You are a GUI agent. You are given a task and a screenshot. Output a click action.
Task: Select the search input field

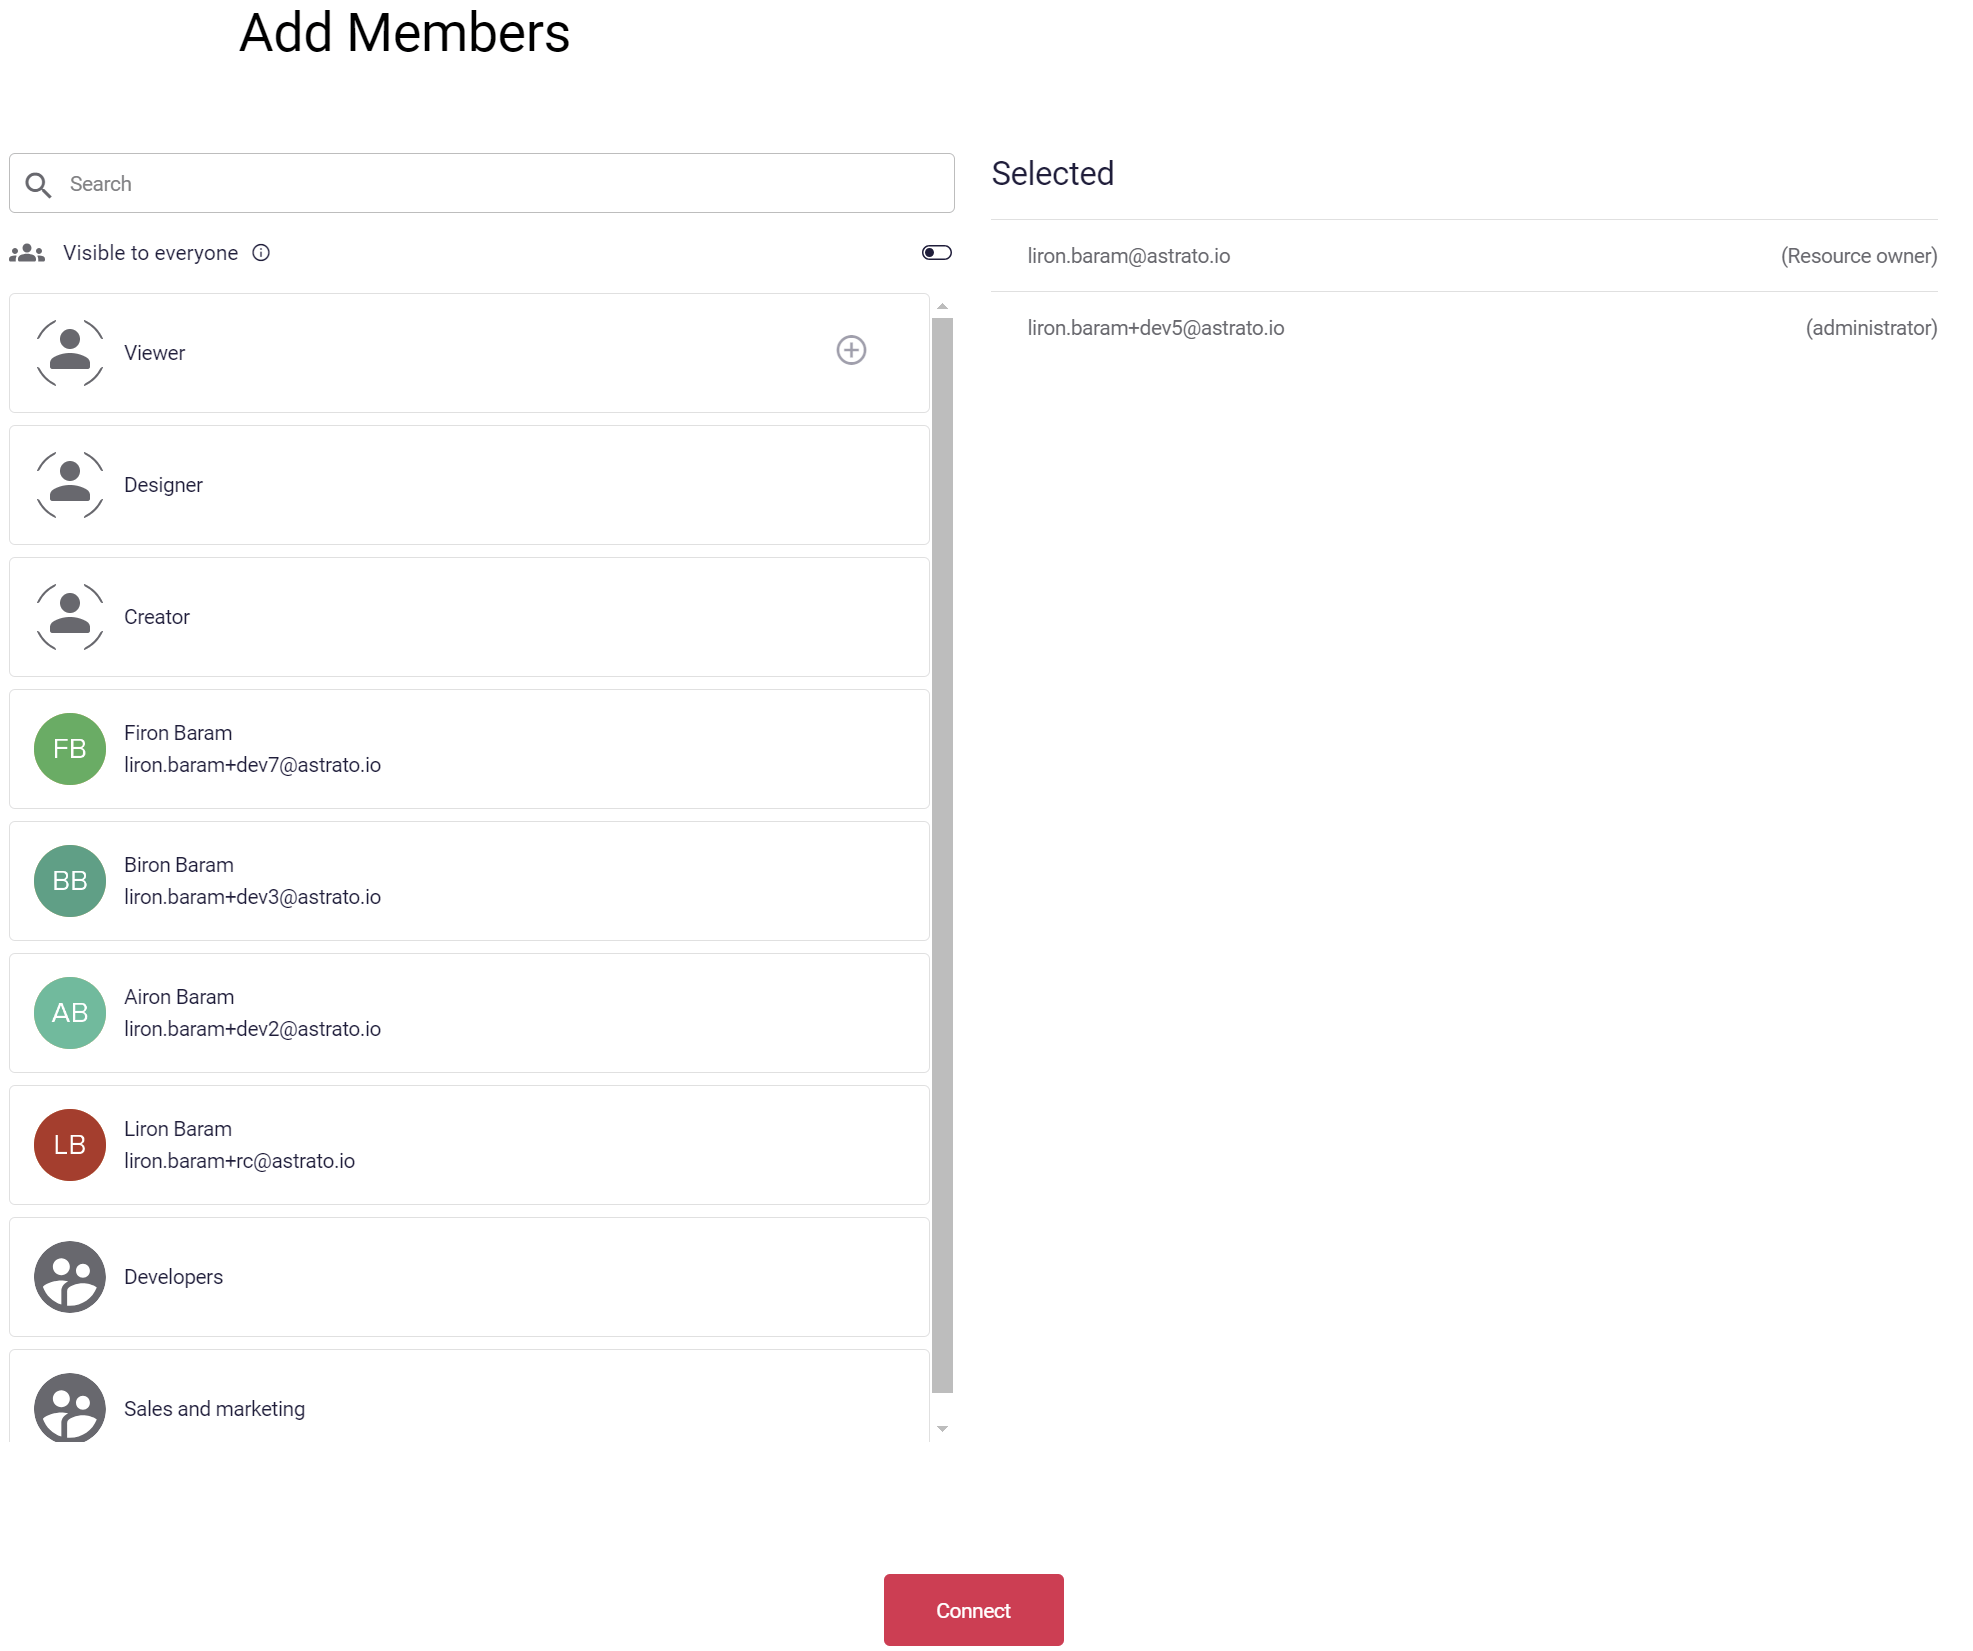[x=482, y=183]
